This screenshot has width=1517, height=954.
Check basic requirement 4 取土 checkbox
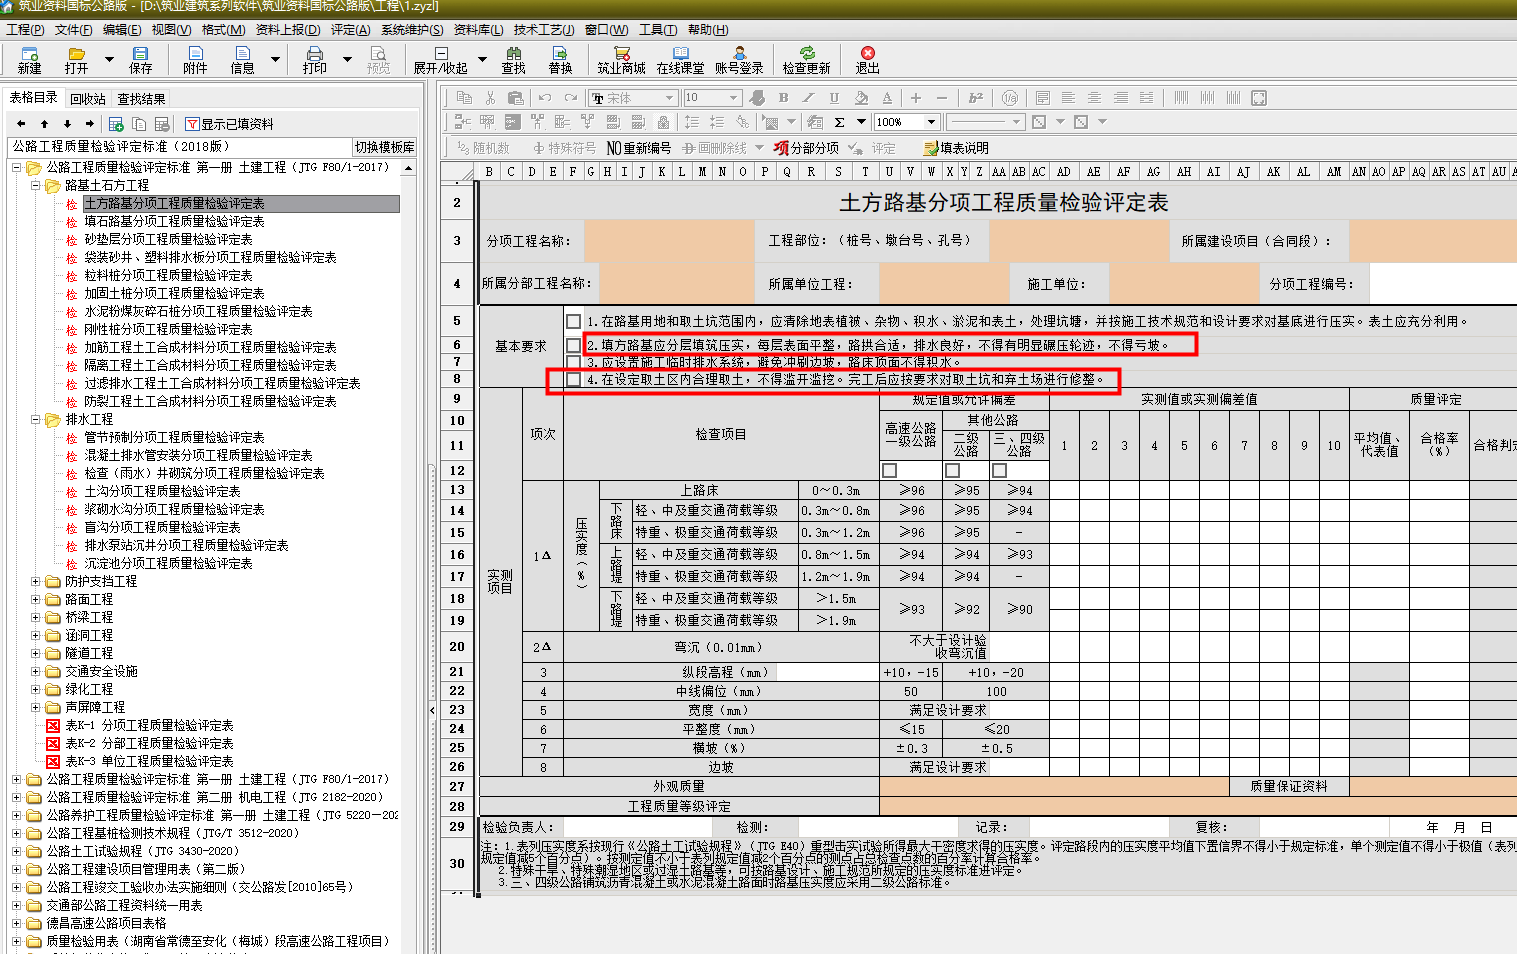[573, 380]
